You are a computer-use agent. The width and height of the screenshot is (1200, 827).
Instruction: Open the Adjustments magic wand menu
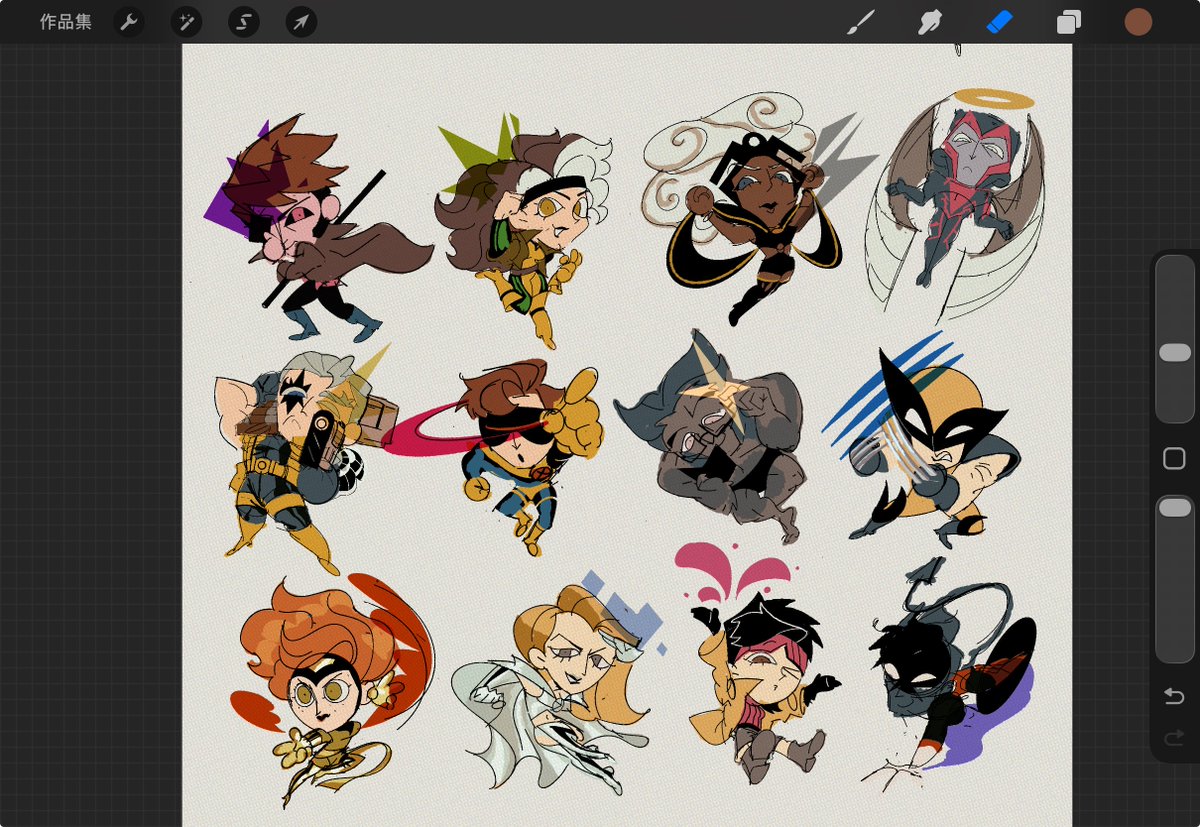pos(186,22)
